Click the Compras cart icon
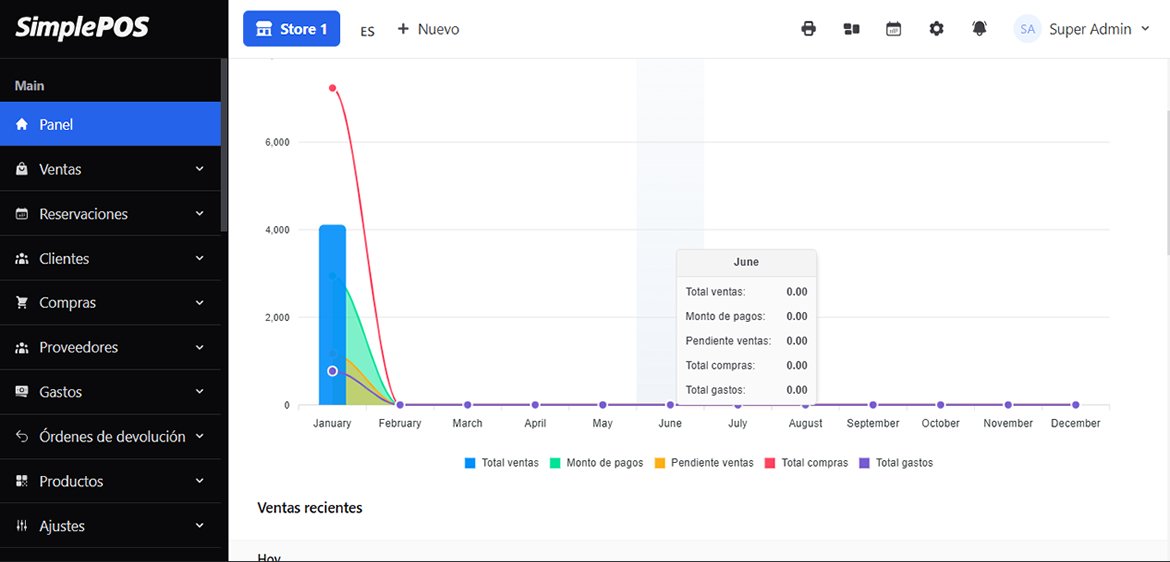The height and width of the screenshot is (562, 1170). (22, 303)
